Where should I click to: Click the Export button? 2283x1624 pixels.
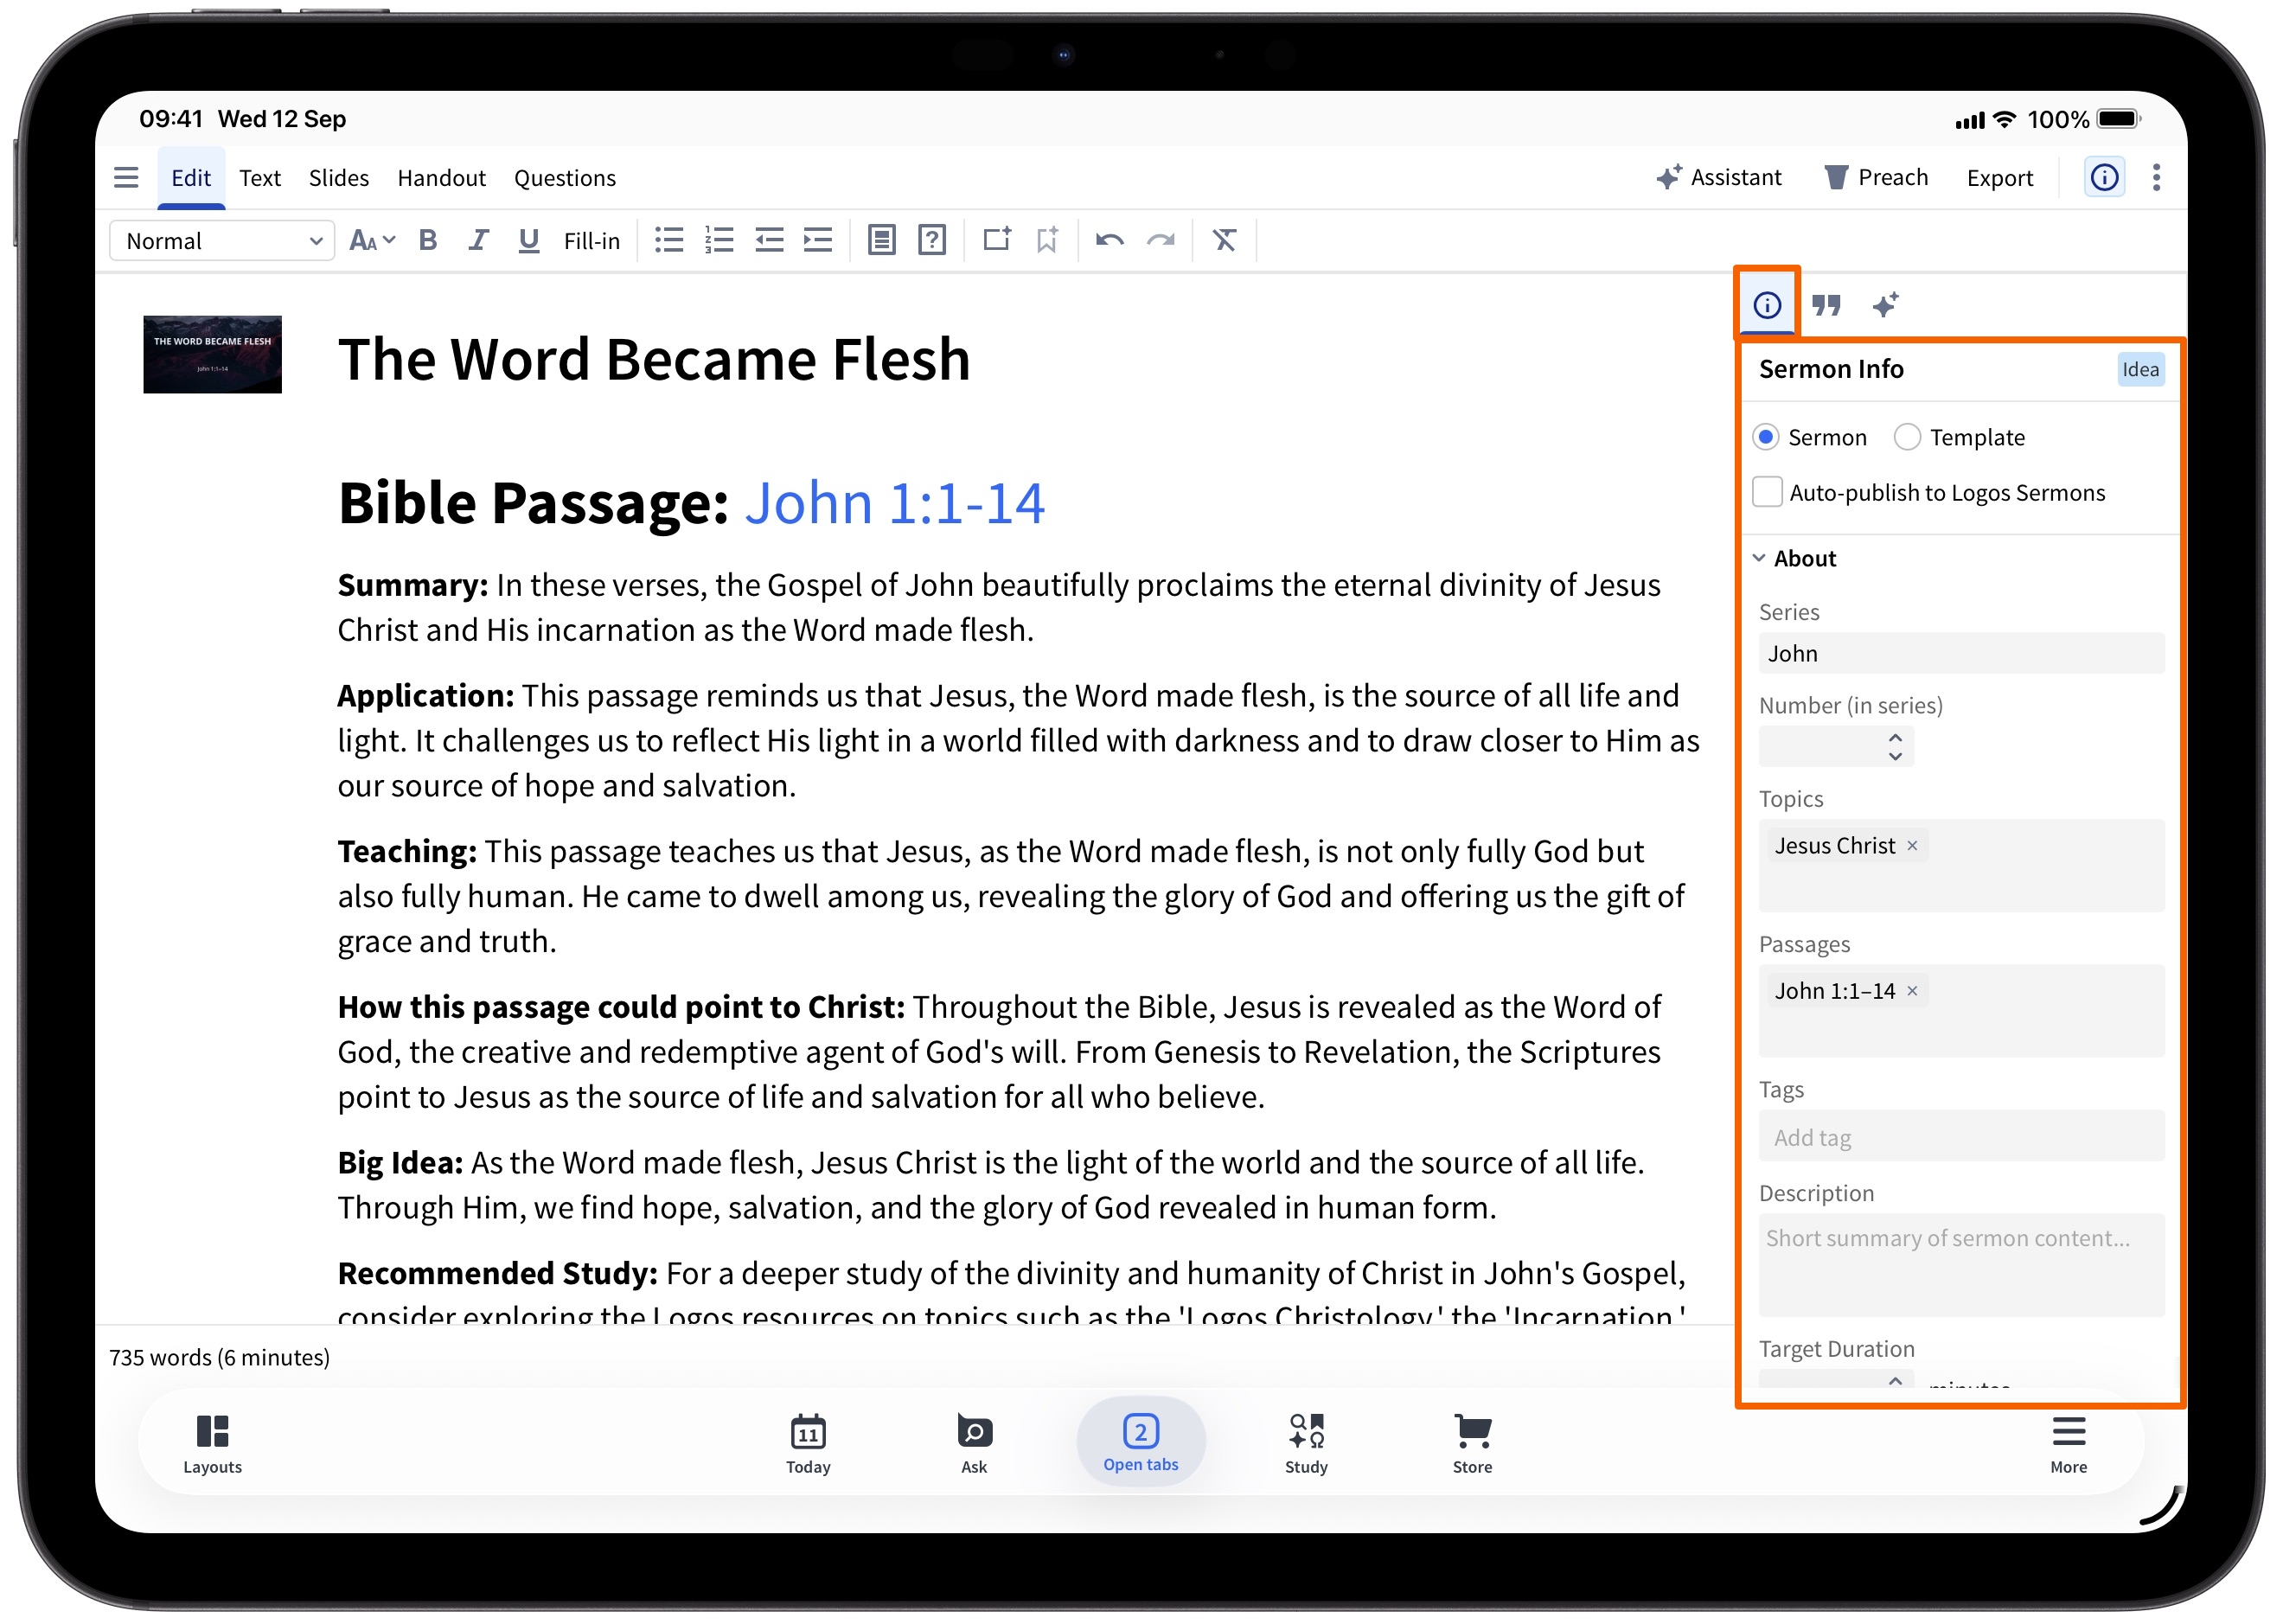tap(2000, 178)
